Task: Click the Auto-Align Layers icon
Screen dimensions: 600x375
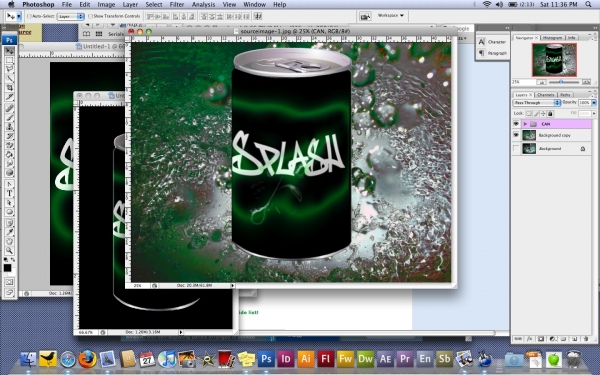Action: coord(258,16)
